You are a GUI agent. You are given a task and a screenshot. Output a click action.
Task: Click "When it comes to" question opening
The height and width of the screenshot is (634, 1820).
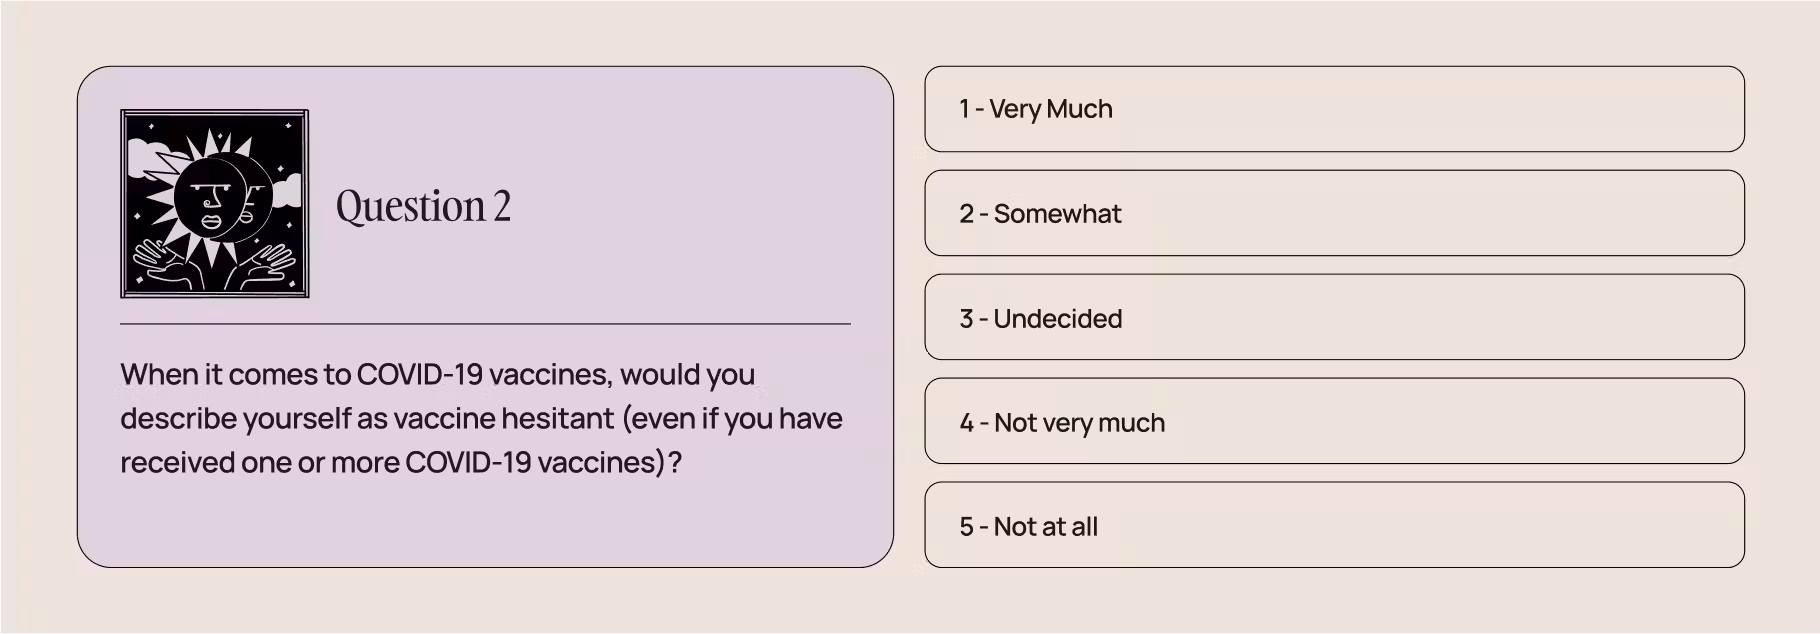235,374
